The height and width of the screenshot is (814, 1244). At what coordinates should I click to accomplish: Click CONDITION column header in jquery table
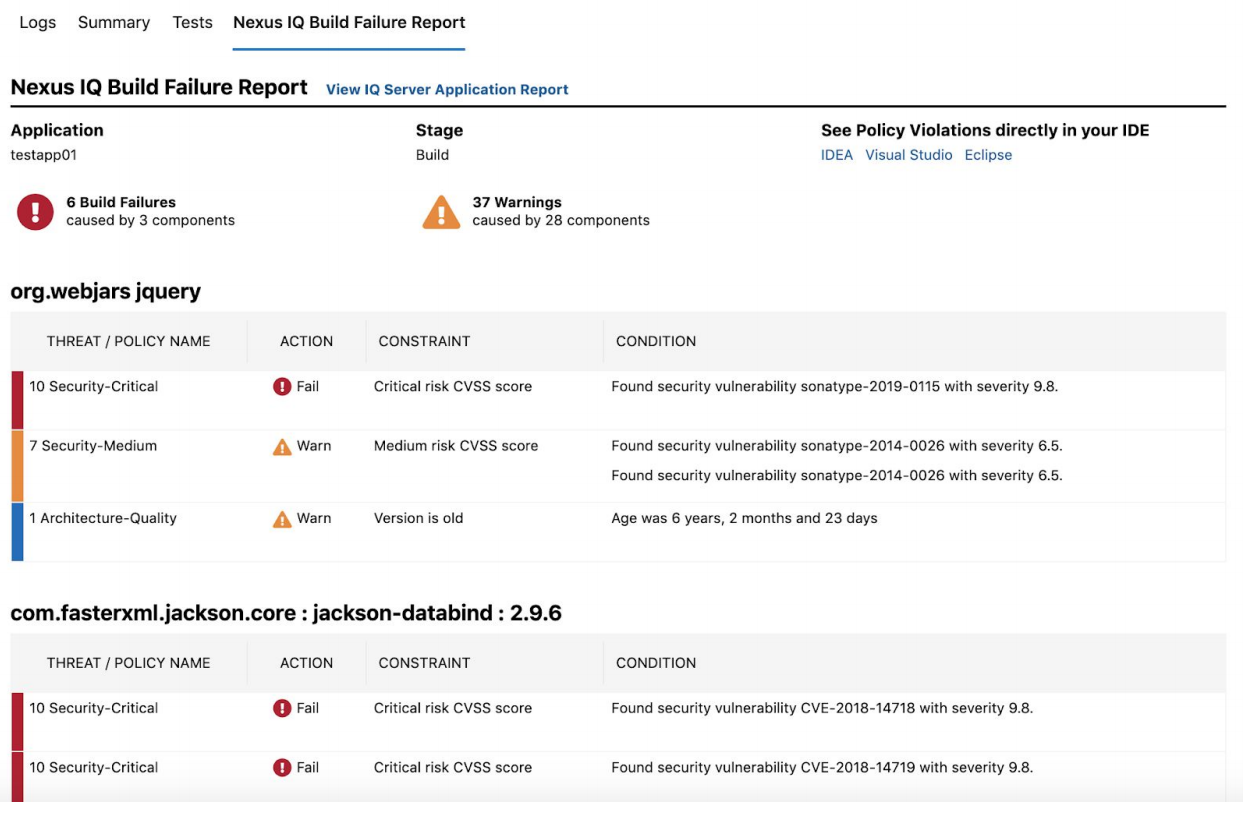click(656, 341)
